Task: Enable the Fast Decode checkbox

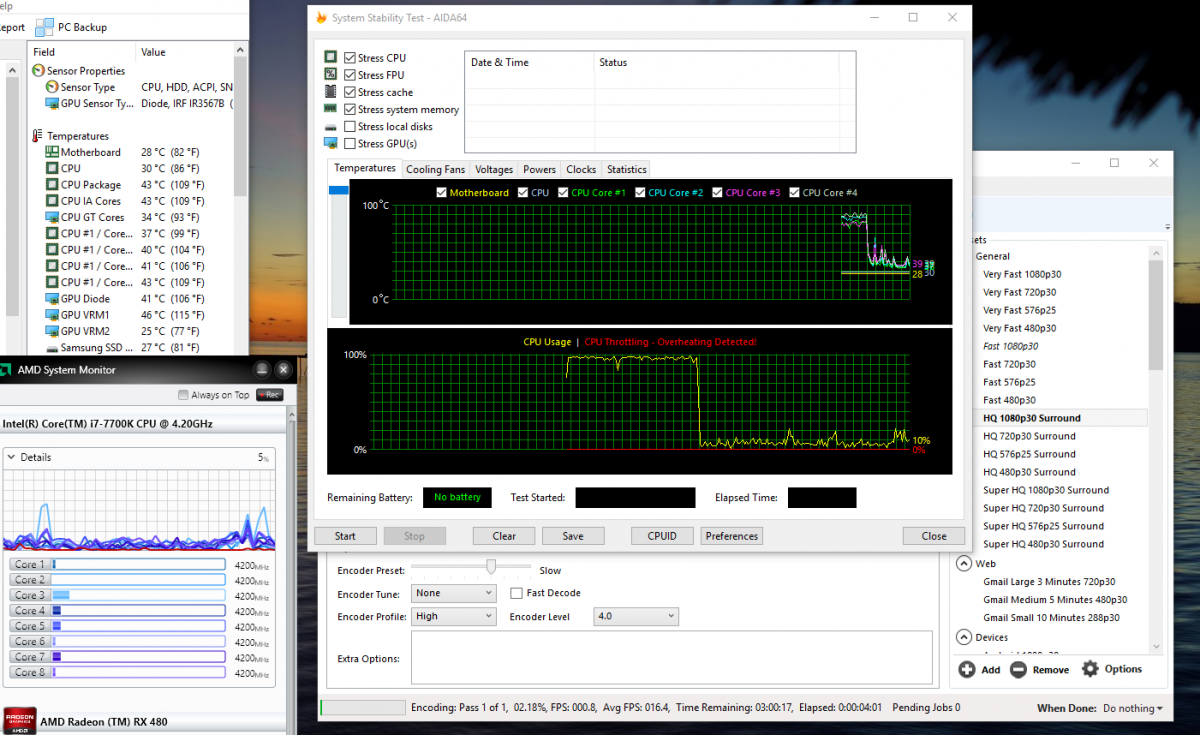Action: [516, 592]
